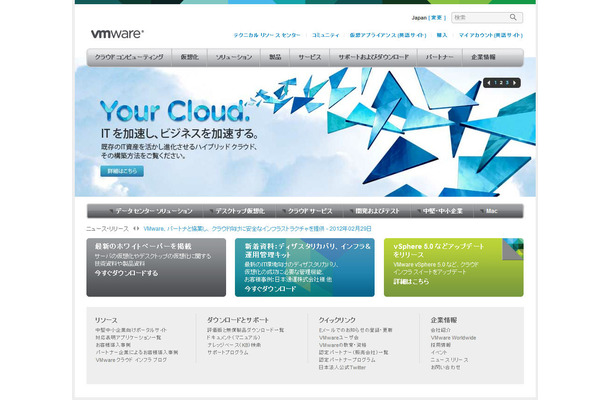
Task: Open お問い合わせ footer link
Action: (x=445, y=367)
